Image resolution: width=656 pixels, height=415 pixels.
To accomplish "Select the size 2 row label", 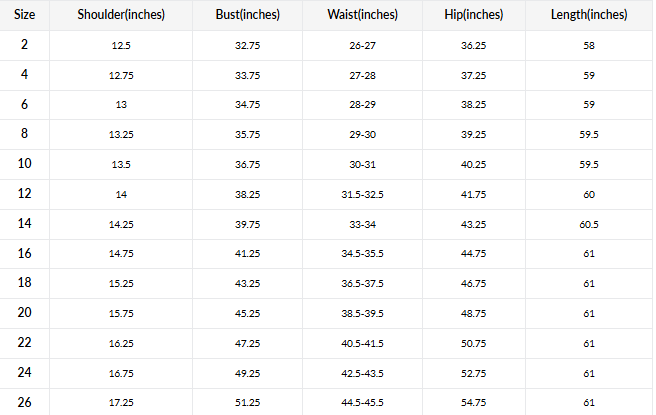I will (x=24, y=46).
